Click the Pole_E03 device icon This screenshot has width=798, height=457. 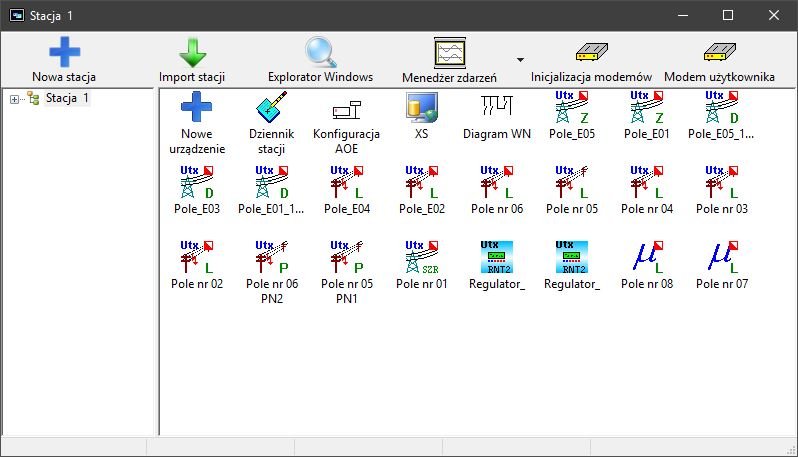point(197,183)
